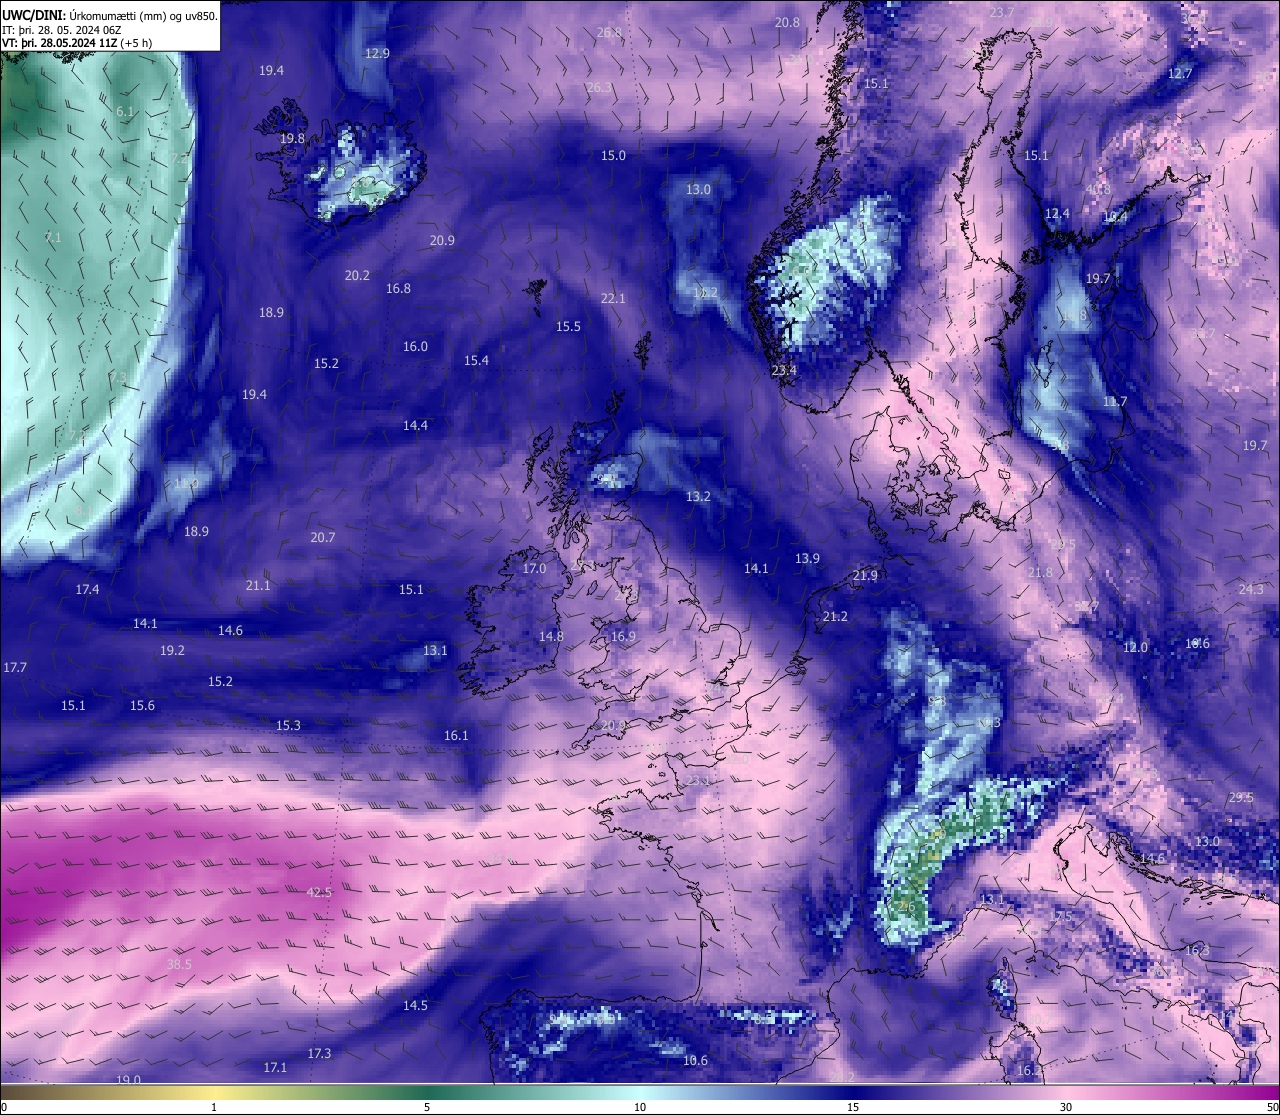The height and width of the screenshot is (1115, 1280).
Task: Click the 10.6 value over Spain
Action: 695,1060
